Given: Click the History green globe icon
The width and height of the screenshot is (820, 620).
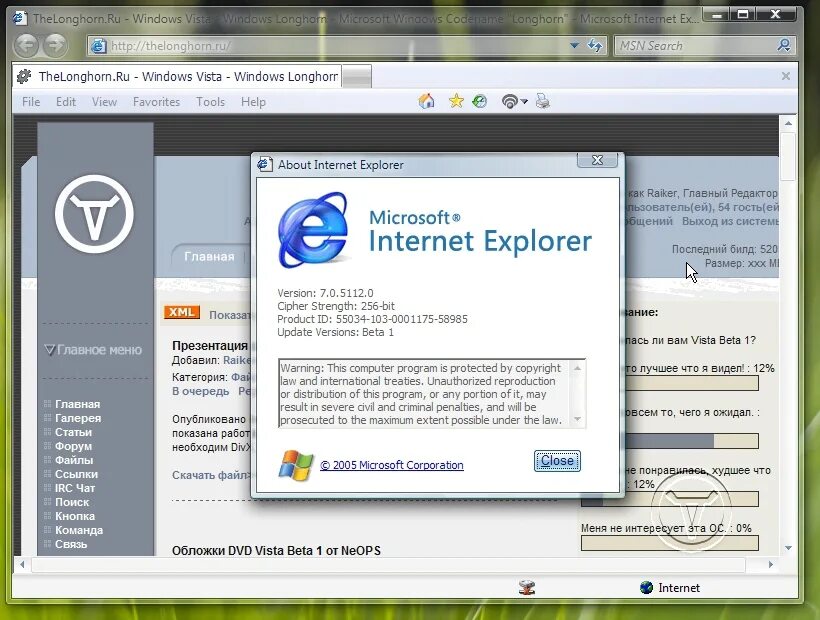Looking at the screenshot, I should pos(479,101).
